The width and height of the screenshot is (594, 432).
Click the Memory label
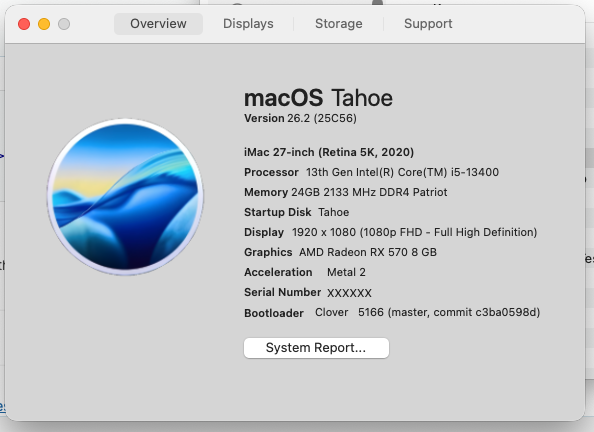[266, 193]
